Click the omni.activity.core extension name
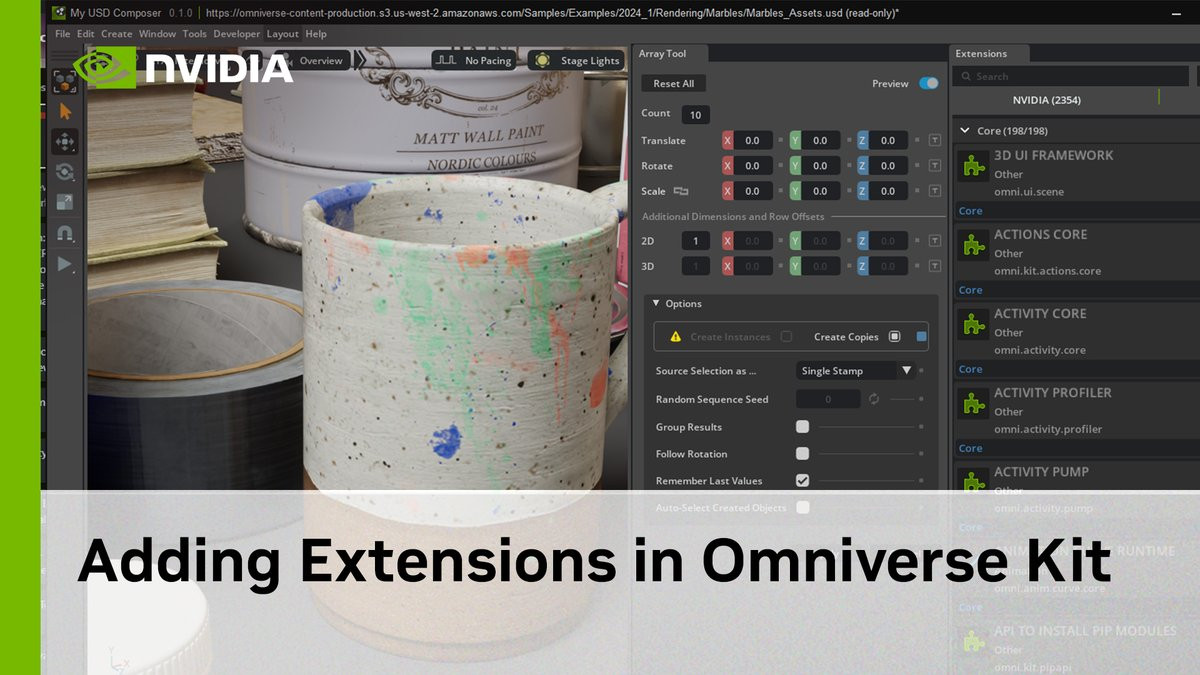 (x=1040, y=350)
